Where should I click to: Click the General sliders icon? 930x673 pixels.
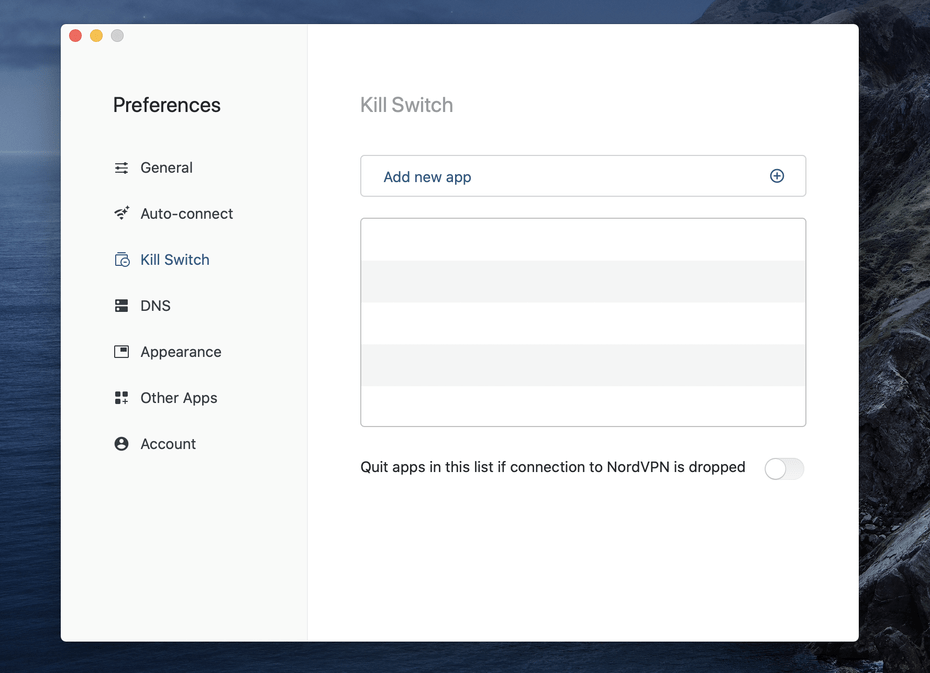tap(122, 168)
